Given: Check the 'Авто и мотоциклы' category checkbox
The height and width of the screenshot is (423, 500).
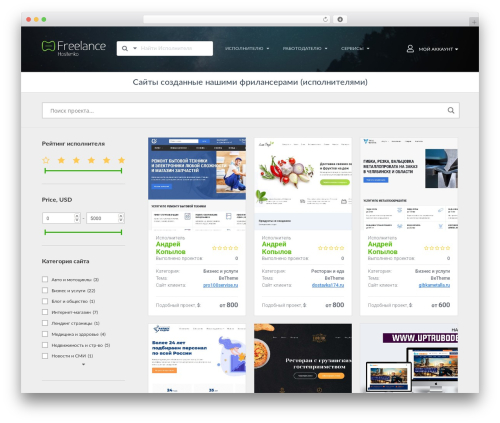Looking at the screenshot, I should pyautogui.click(x=45, y=279).
